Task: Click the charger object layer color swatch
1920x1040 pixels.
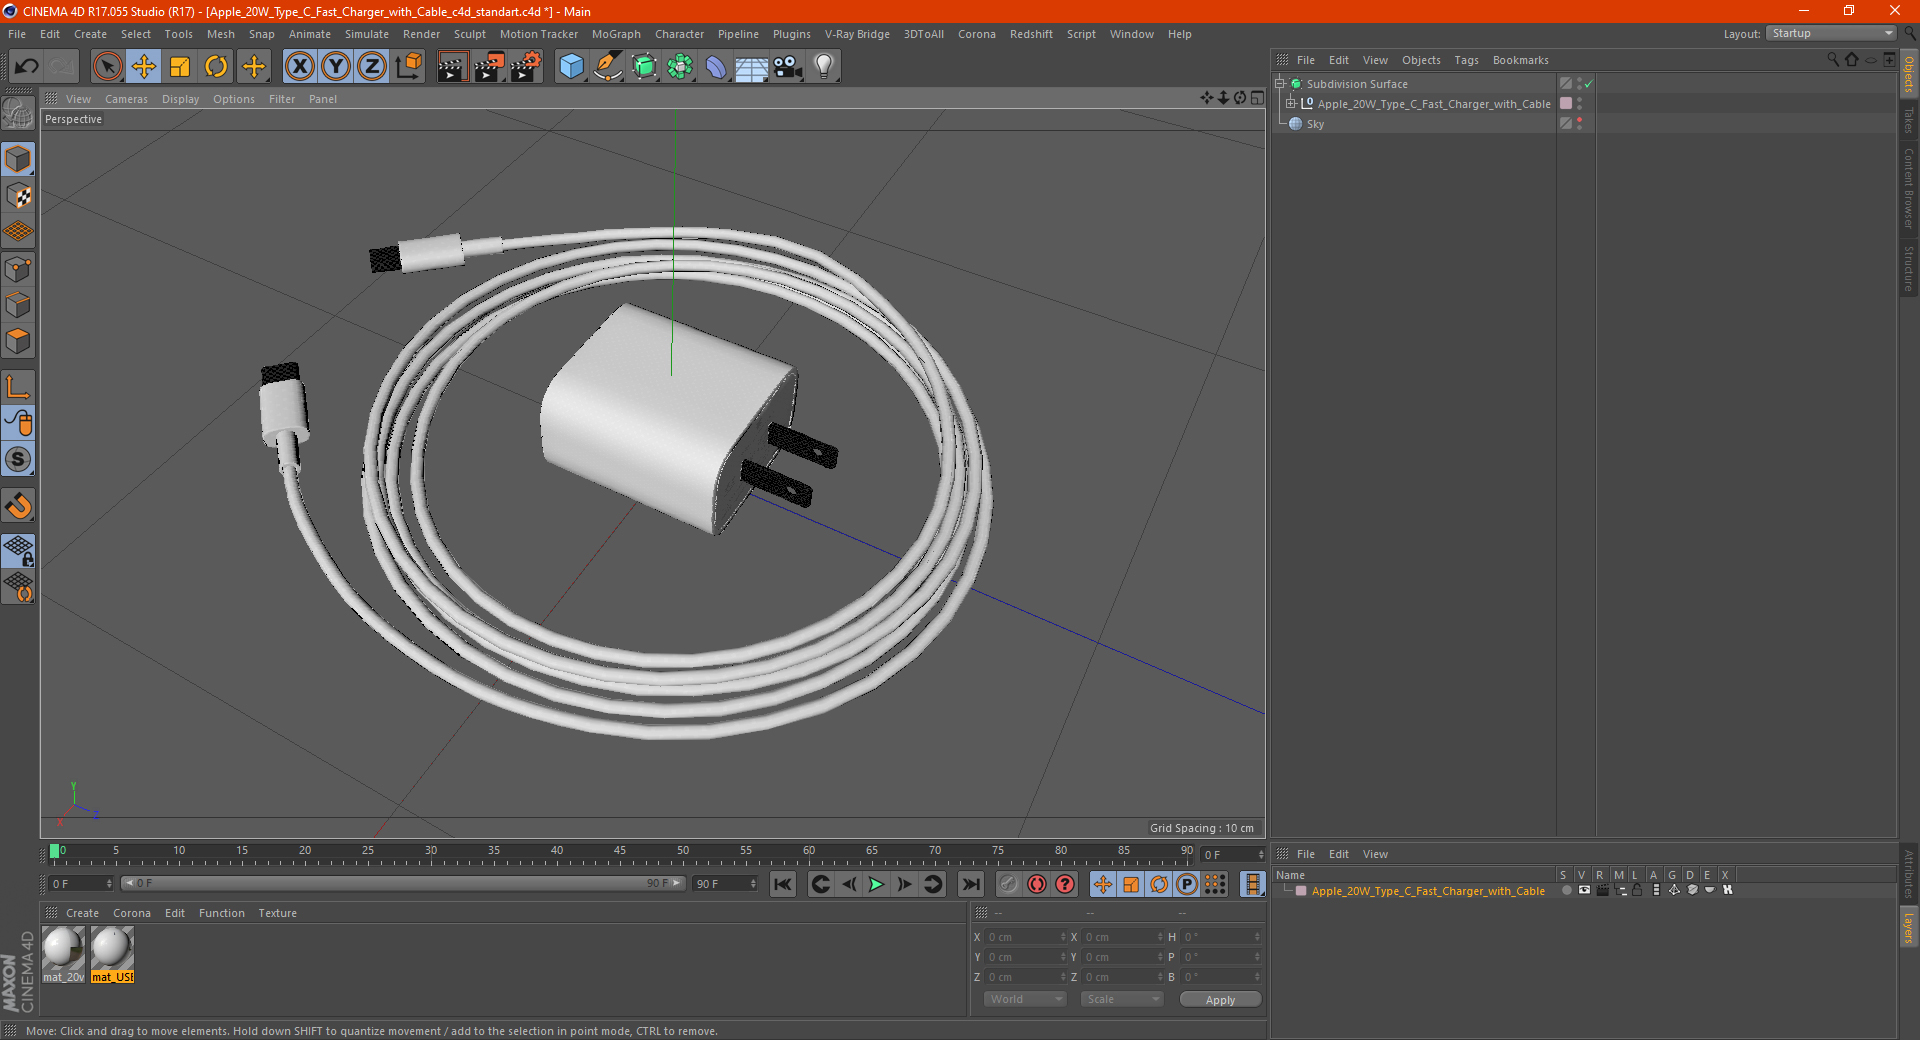Action: tap(1566, 104)
